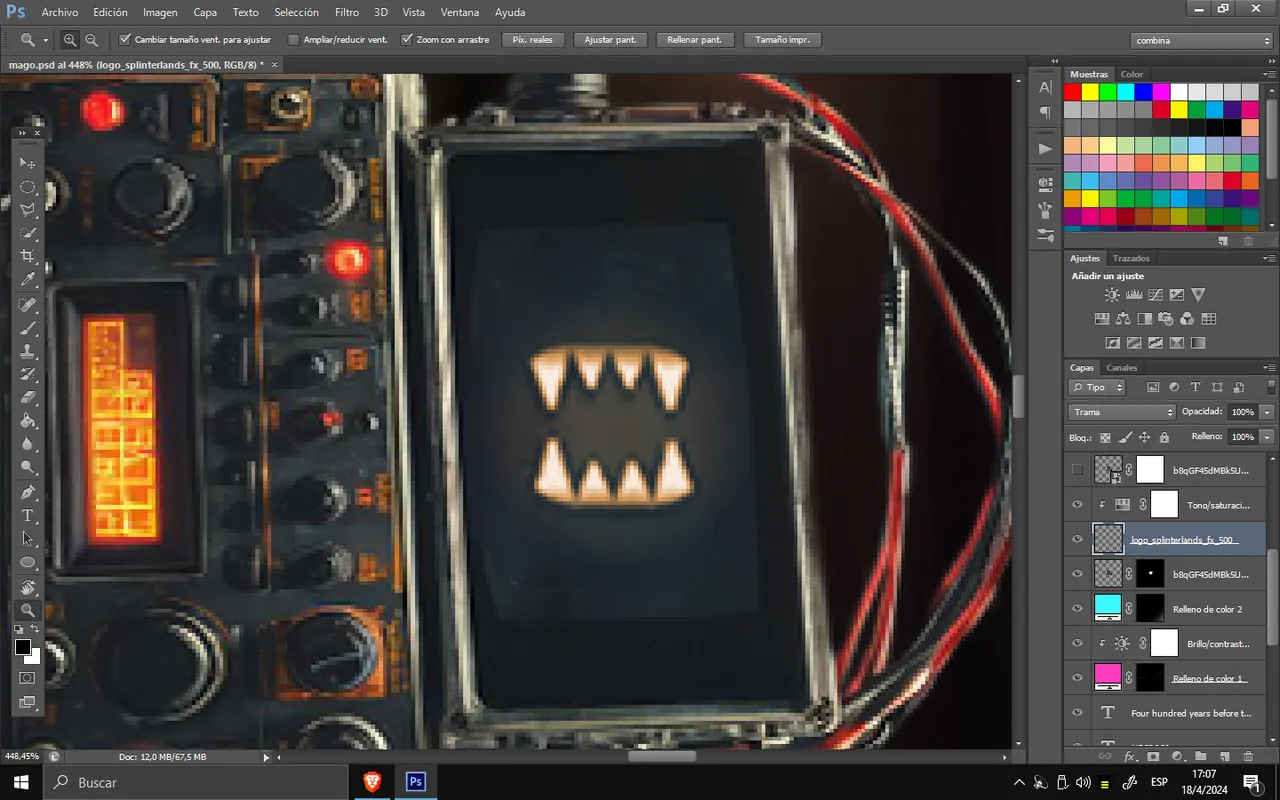Screen dimensions: 1280x800
Task: Open the Opacidad slider dropdown arrow
Action: 1267,412
